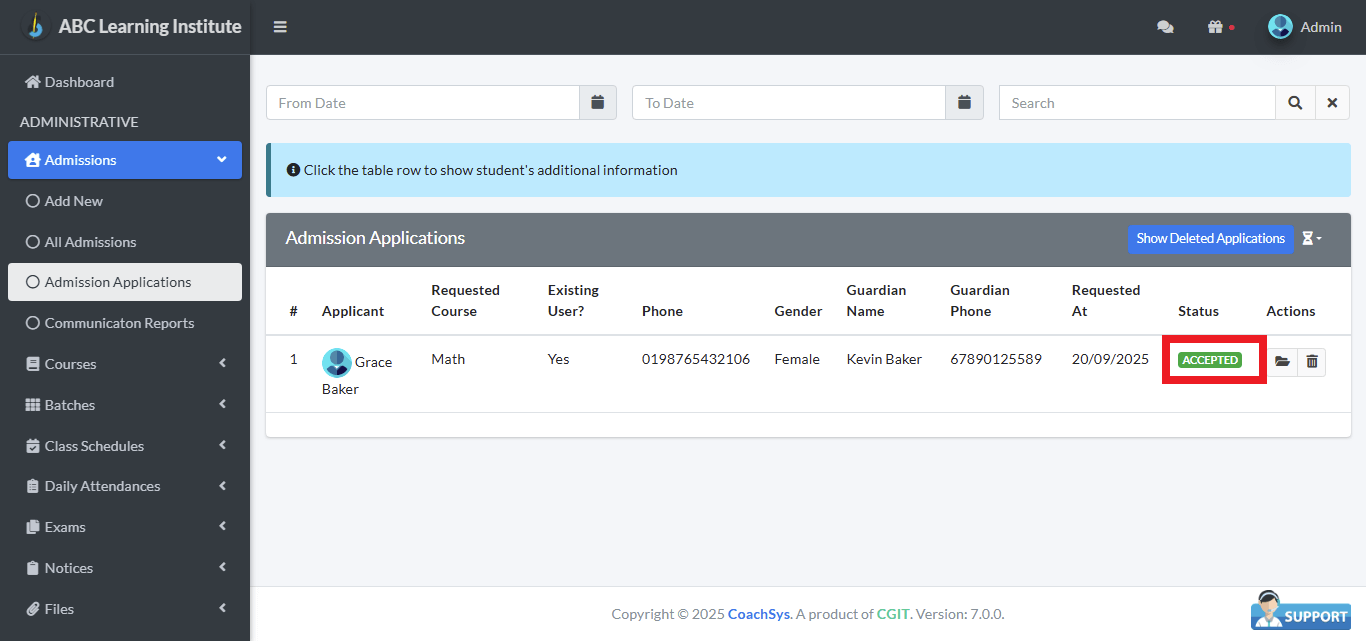Click the hamburger menu toggle icon
The height and width of the screenshot is (641, 1366).
point(280,27)
